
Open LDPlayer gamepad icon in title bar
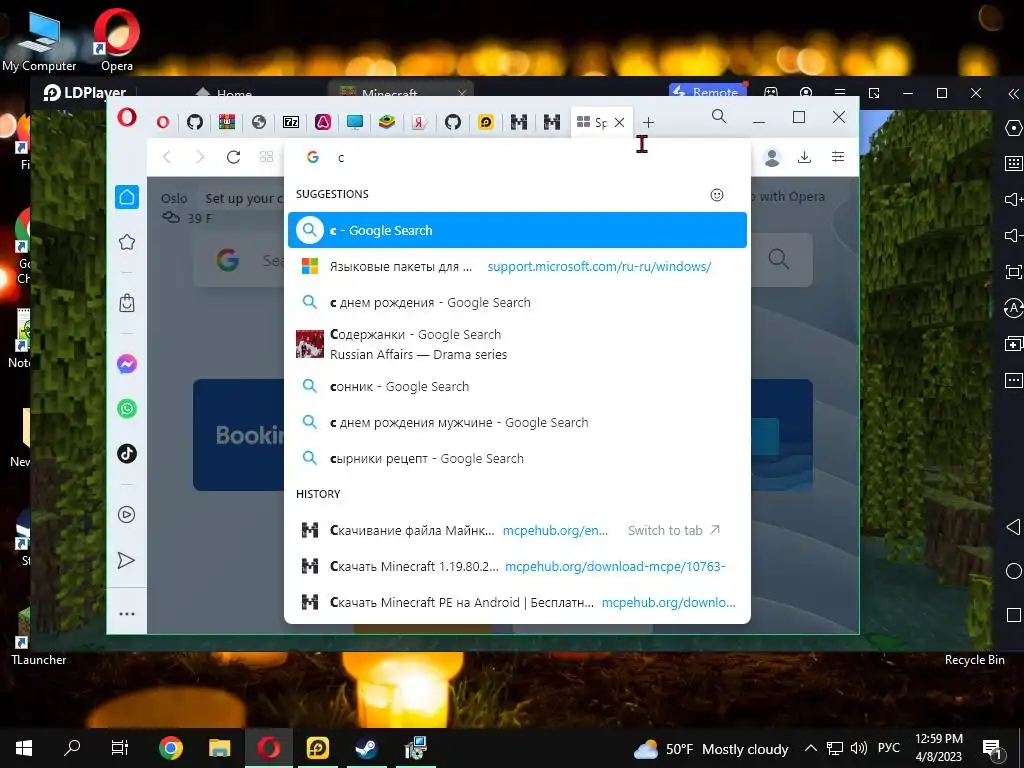(x=771, y=93)
